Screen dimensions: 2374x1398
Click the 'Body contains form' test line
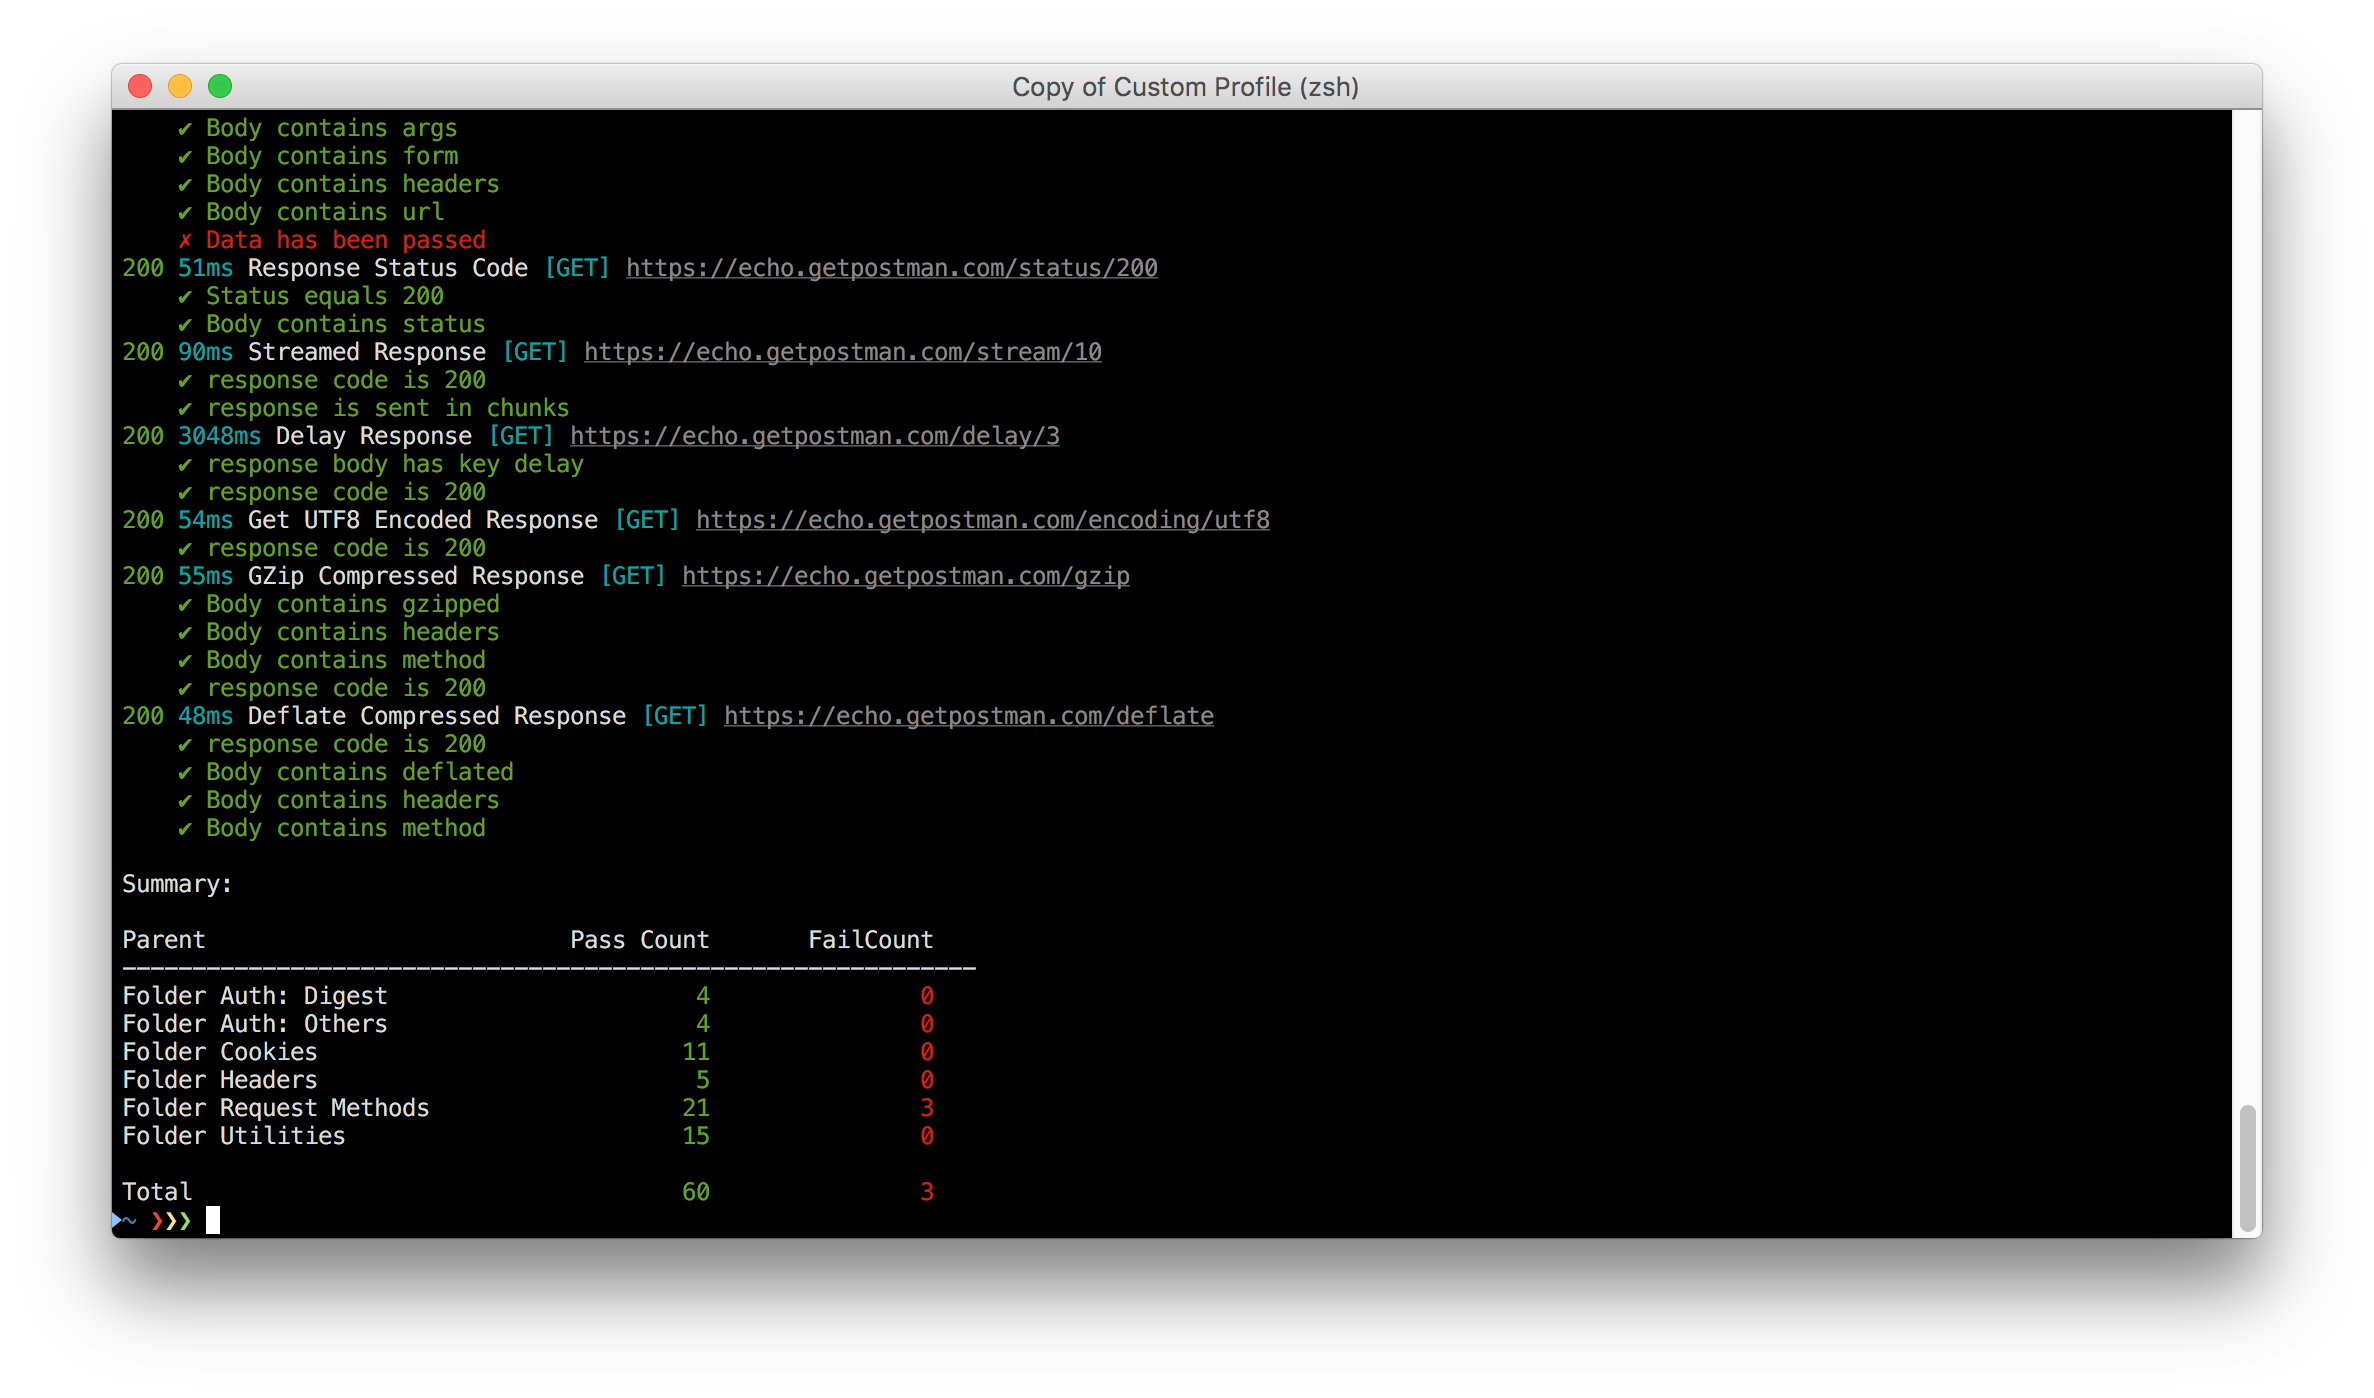[318, 156]
